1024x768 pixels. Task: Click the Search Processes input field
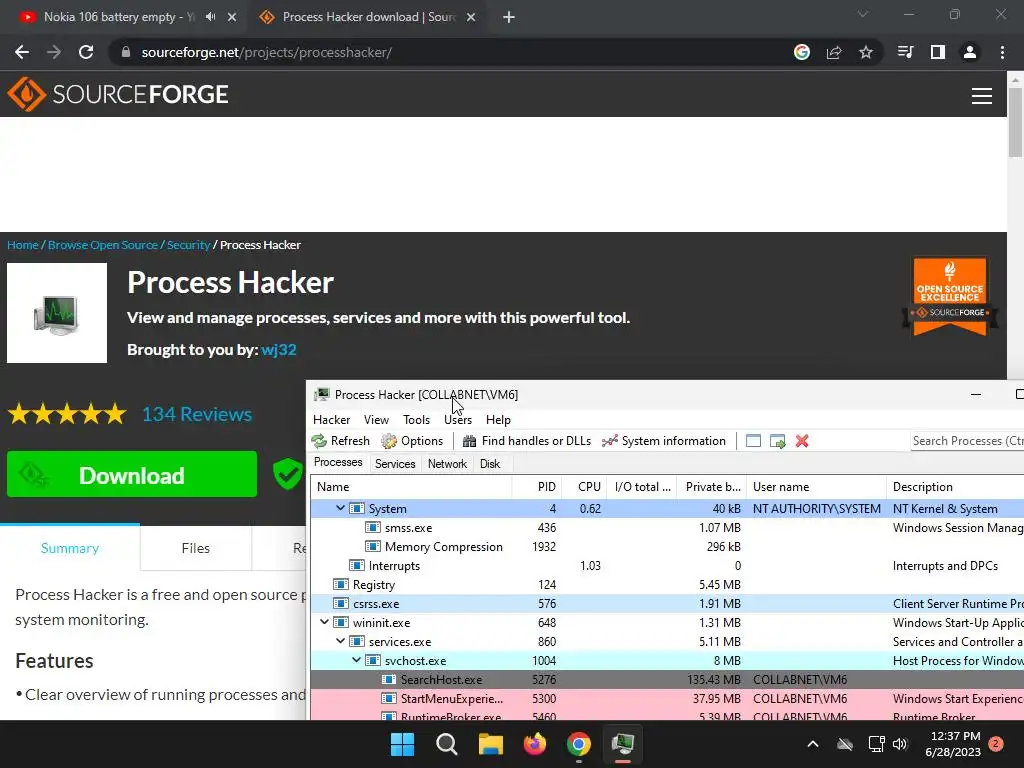click(x=967, y=441)
